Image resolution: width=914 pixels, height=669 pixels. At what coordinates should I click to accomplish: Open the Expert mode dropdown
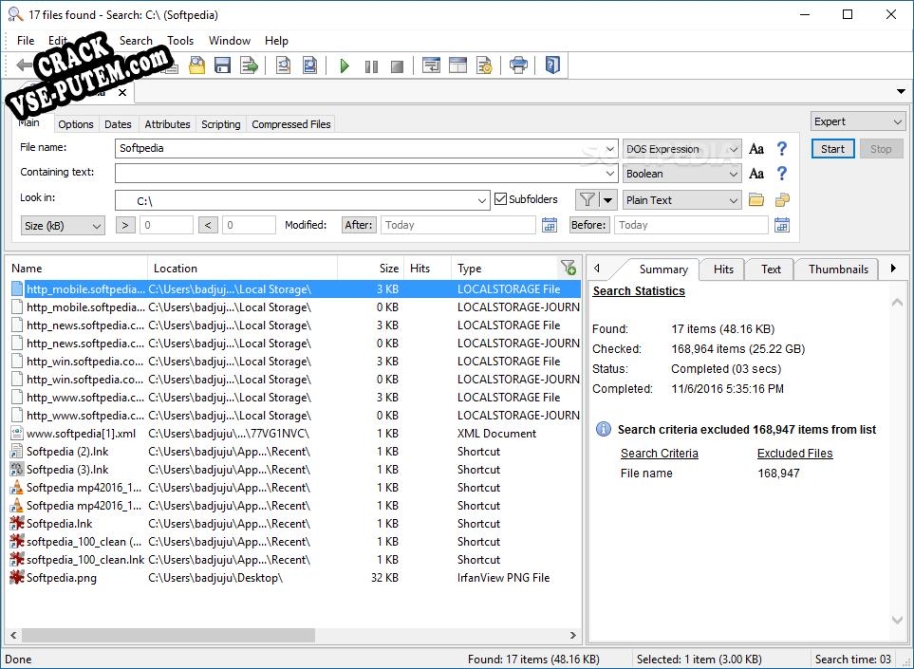(857, 121)
